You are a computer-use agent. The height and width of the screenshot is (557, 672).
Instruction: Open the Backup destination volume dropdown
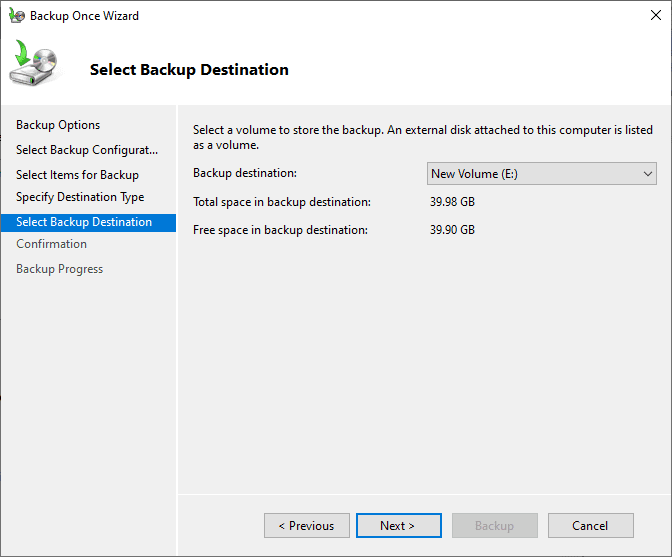(541, 174)
